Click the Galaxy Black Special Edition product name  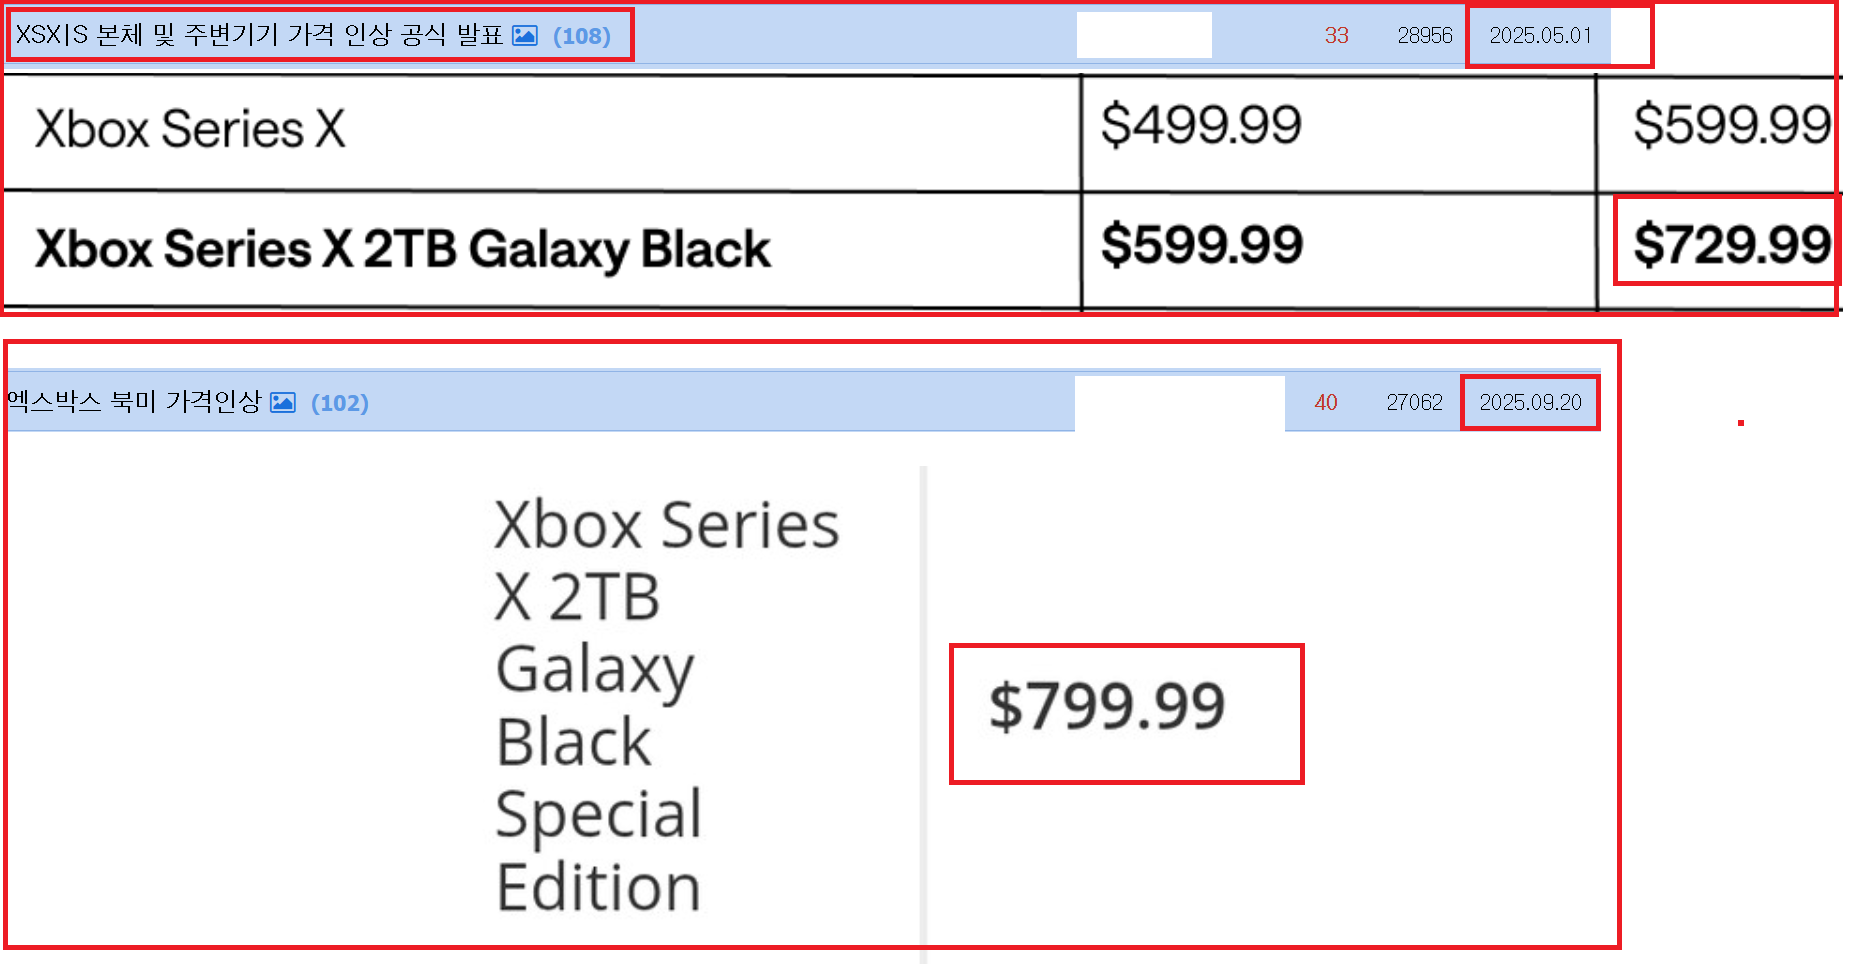pyautogui.click(x=667, y=706)
